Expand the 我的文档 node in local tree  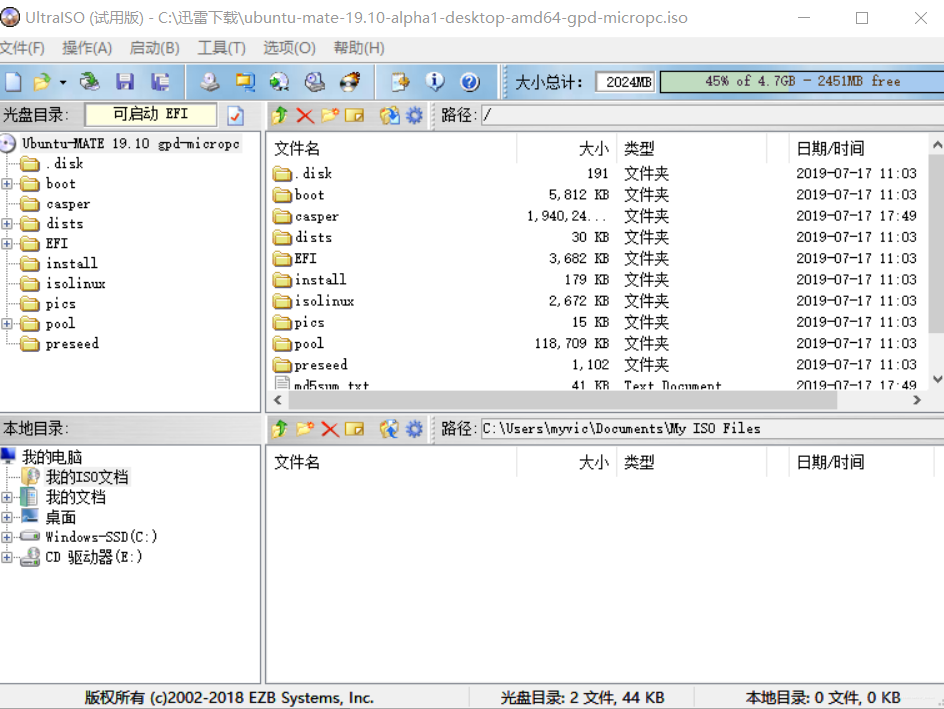(x=7, y=497)
